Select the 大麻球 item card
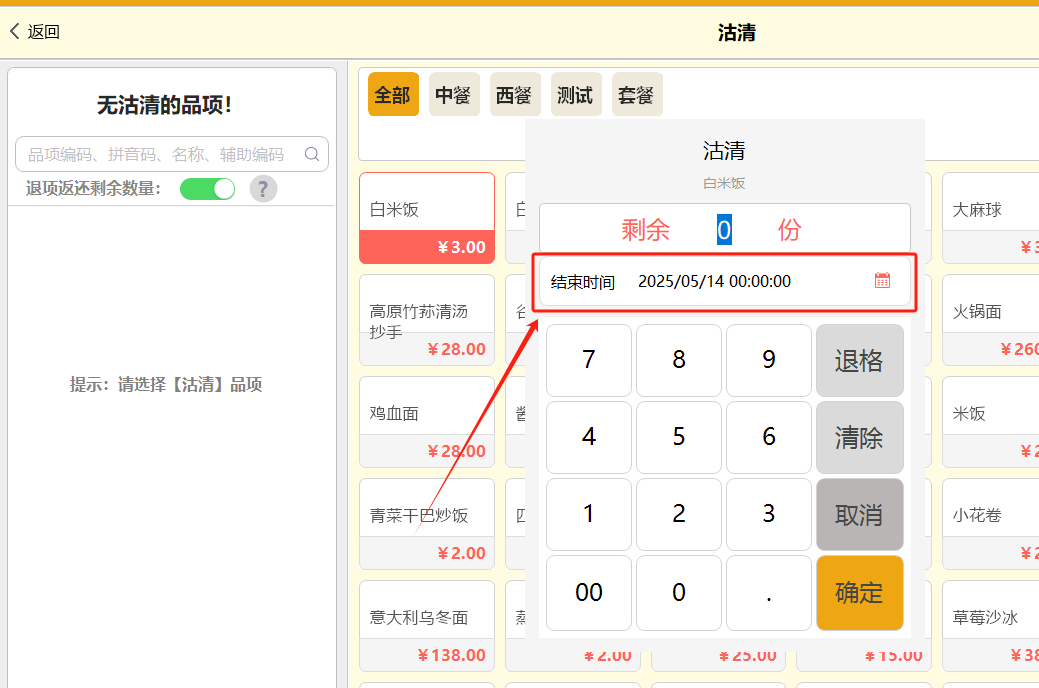This screenshot has height=688, width=1039. click(991, 218)
